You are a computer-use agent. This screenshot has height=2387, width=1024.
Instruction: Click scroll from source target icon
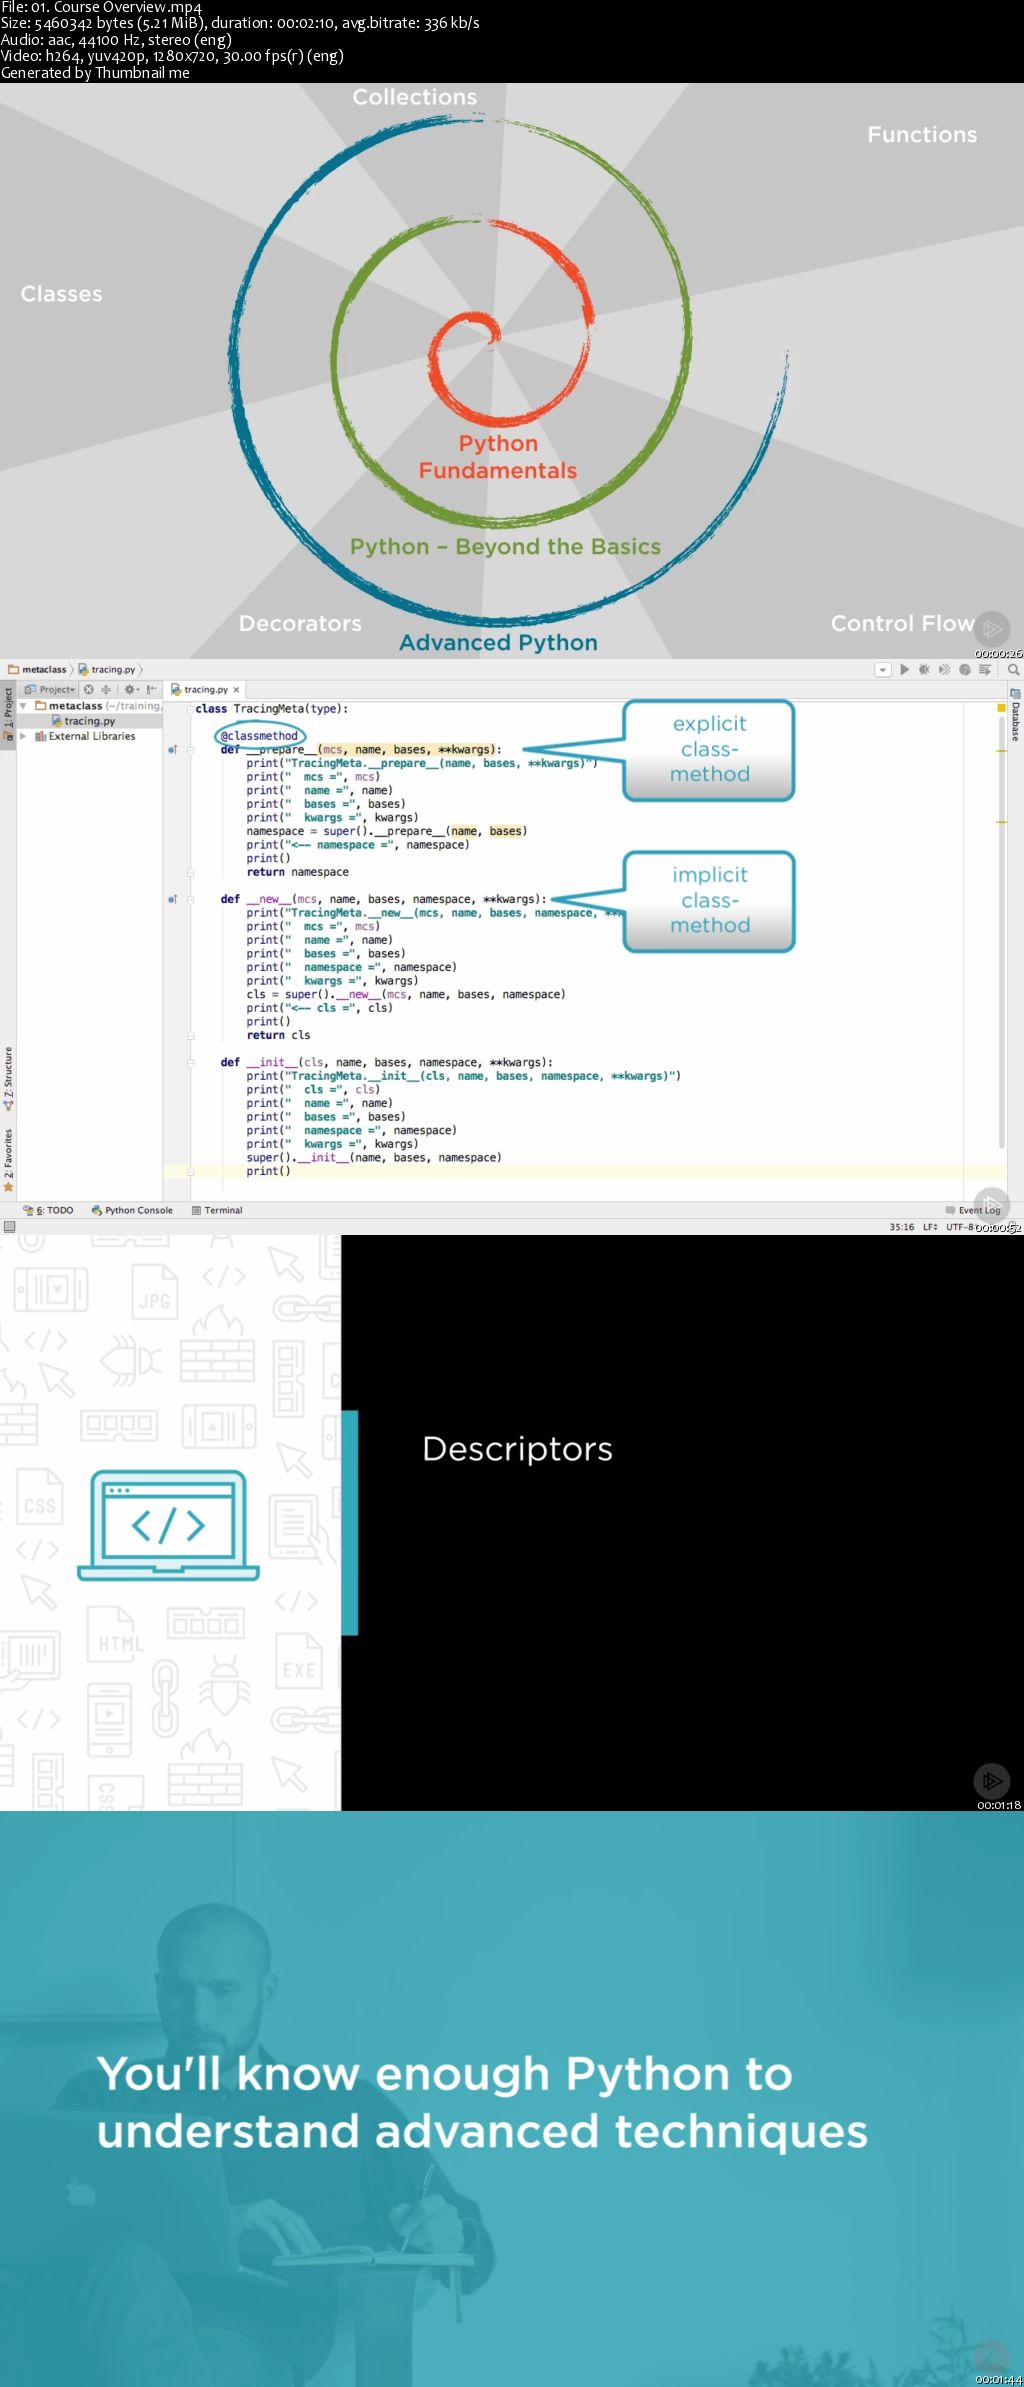point(89,689)
